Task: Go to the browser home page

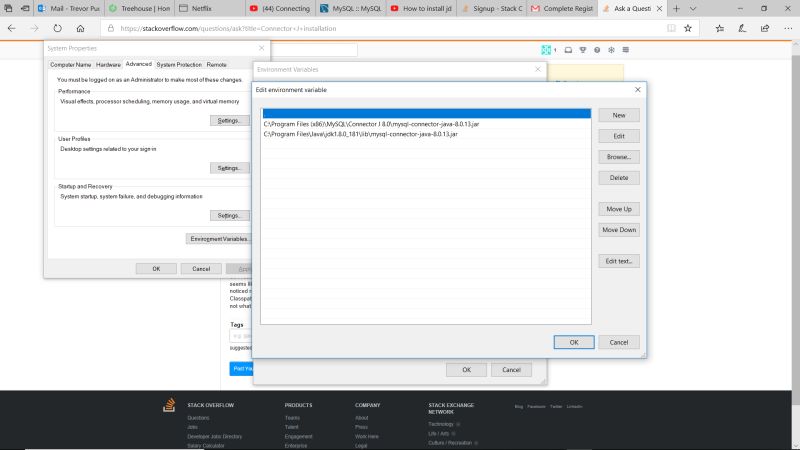Action: [80, 29]
